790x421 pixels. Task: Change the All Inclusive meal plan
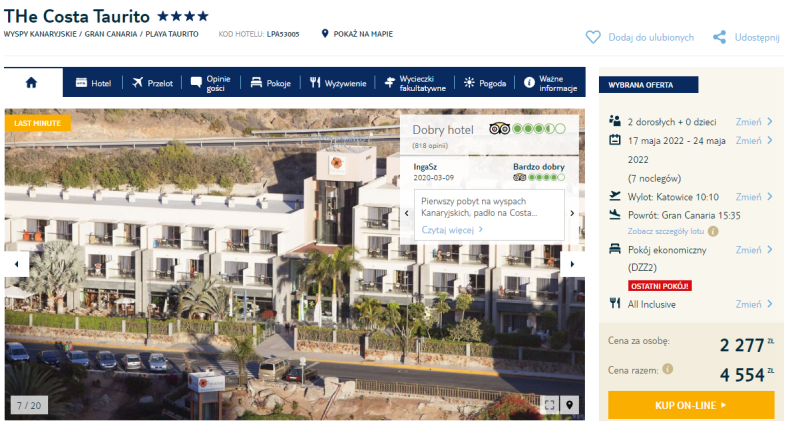click(x=754, y=304)
